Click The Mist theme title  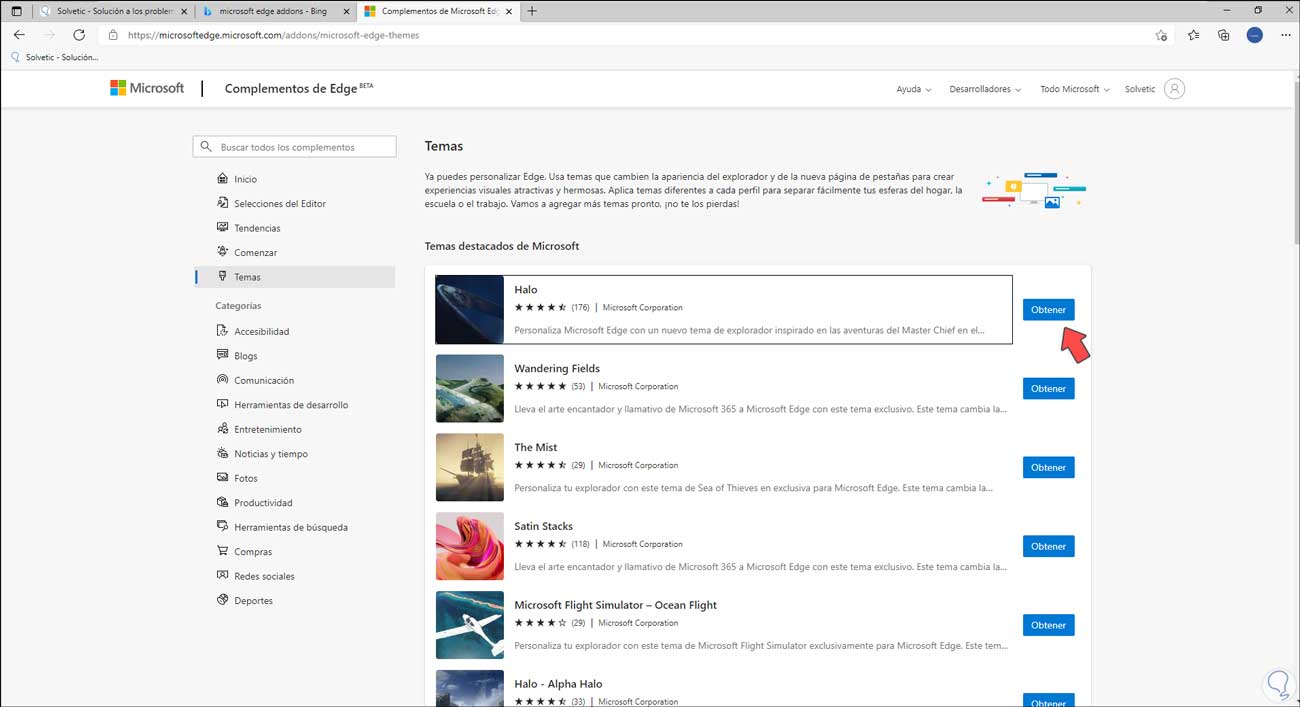coord(536,447)
